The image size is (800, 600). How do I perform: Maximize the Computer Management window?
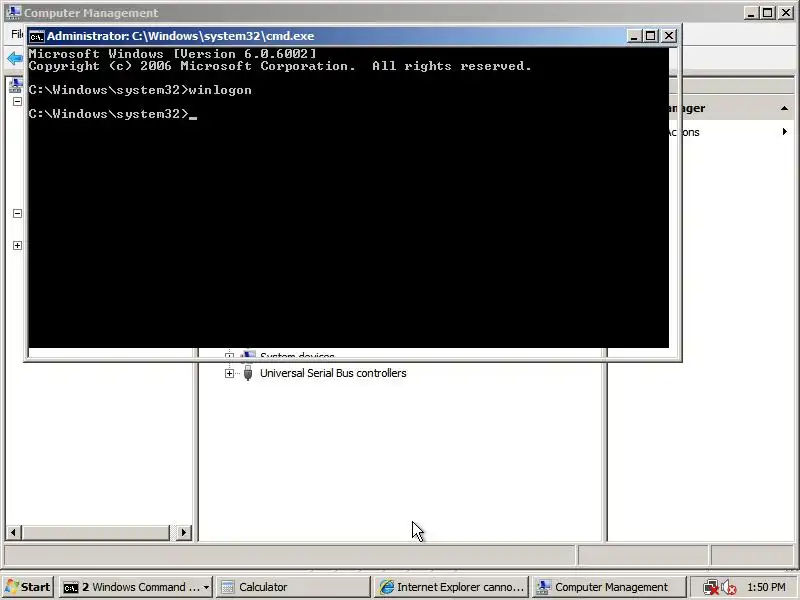click(x=767, y=13)
